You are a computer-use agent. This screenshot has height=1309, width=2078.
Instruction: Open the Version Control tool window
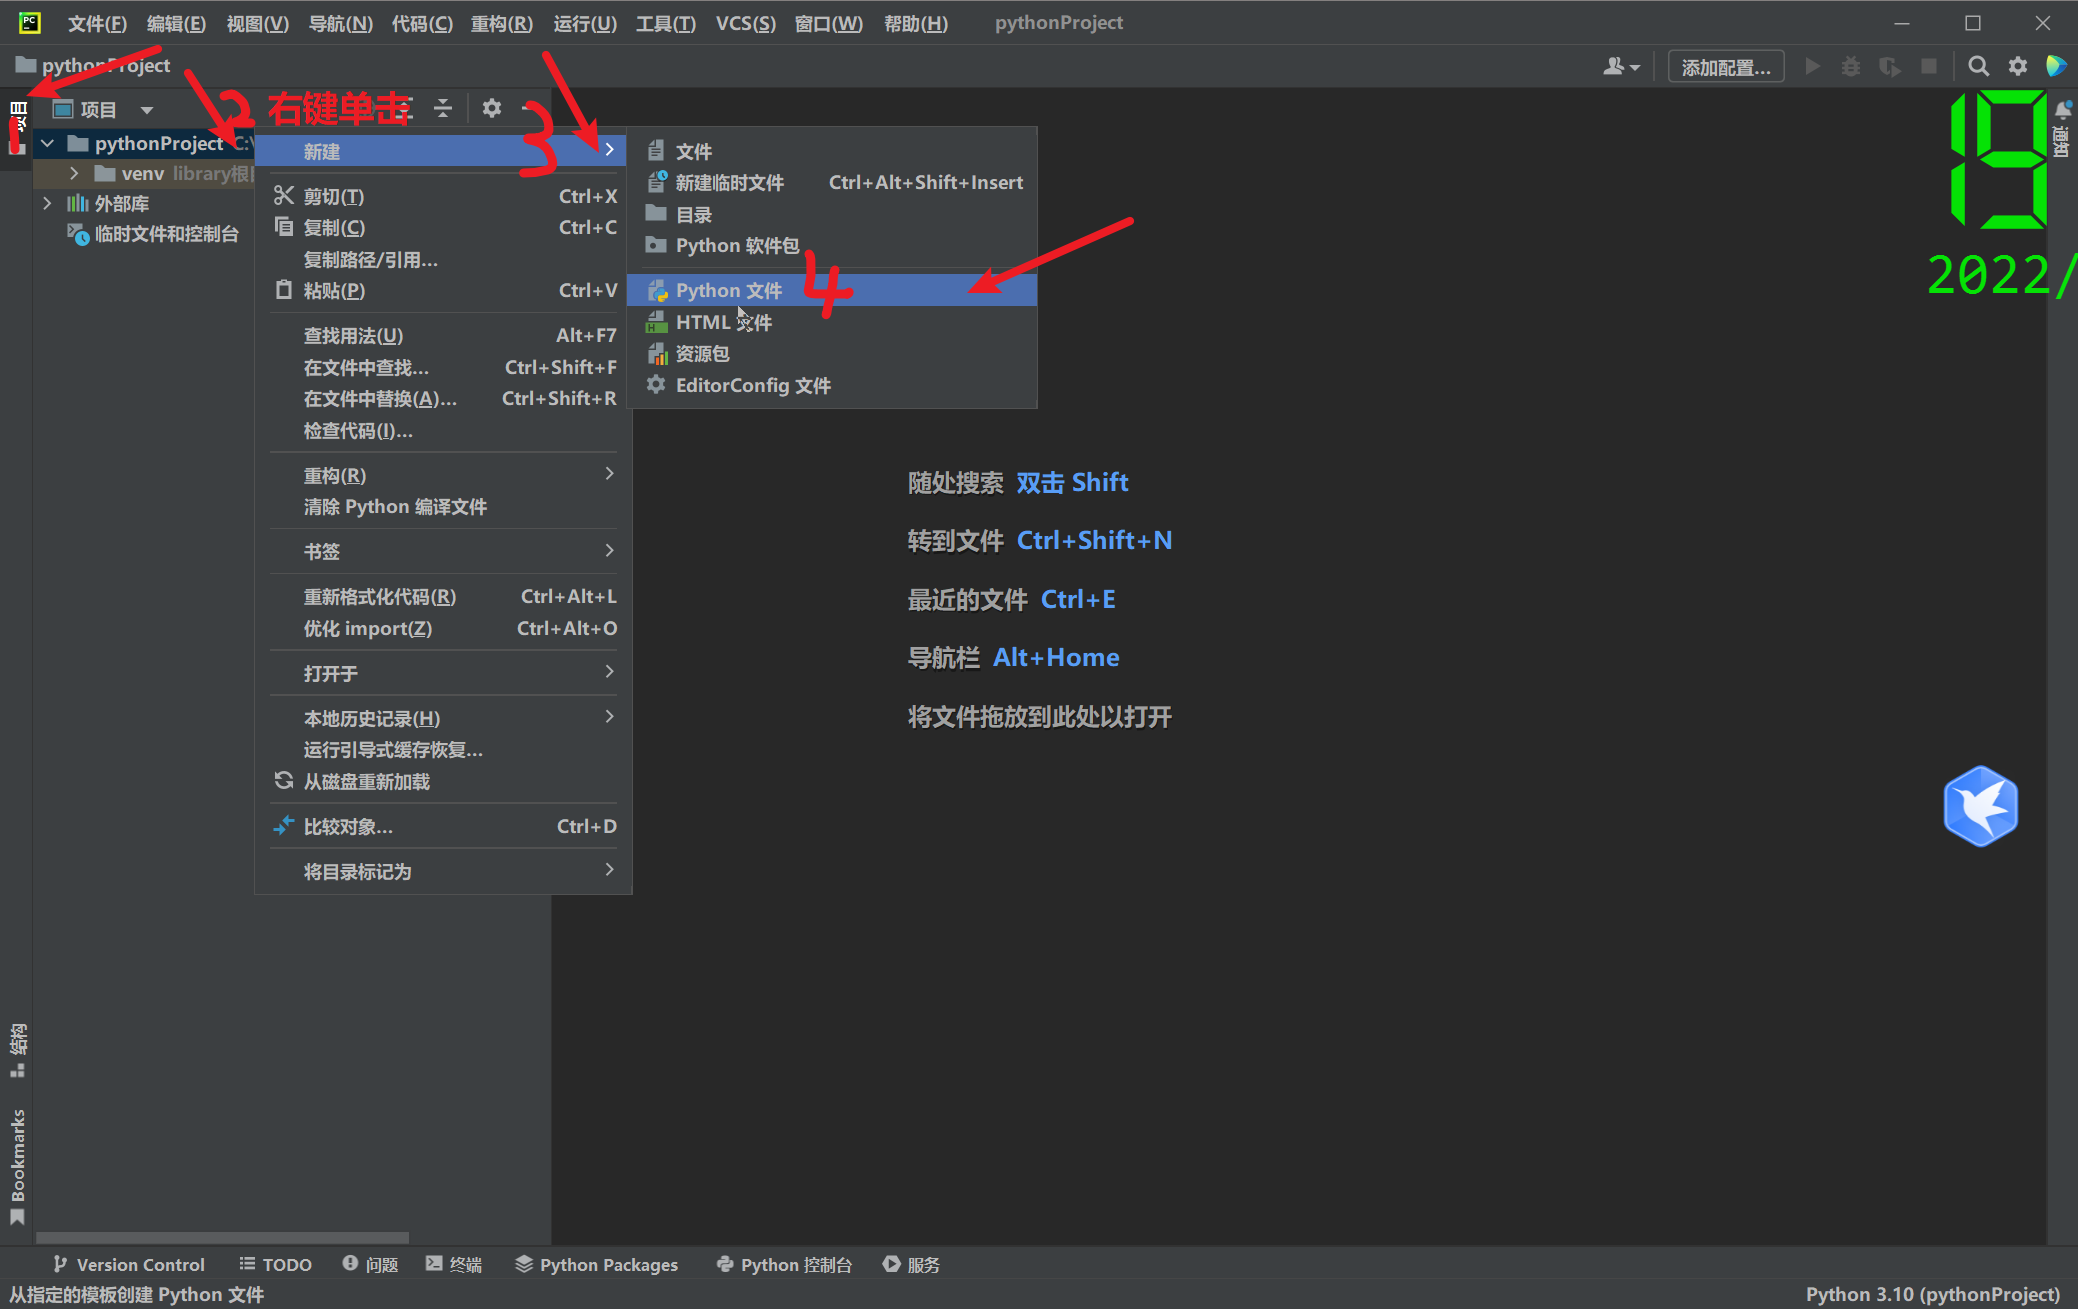click(x=128, y=1264)
